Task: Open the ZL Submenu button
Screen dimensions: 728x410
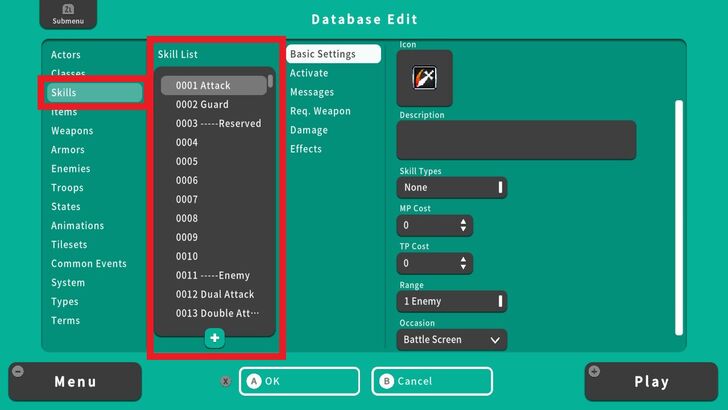Action: [62, 14]
